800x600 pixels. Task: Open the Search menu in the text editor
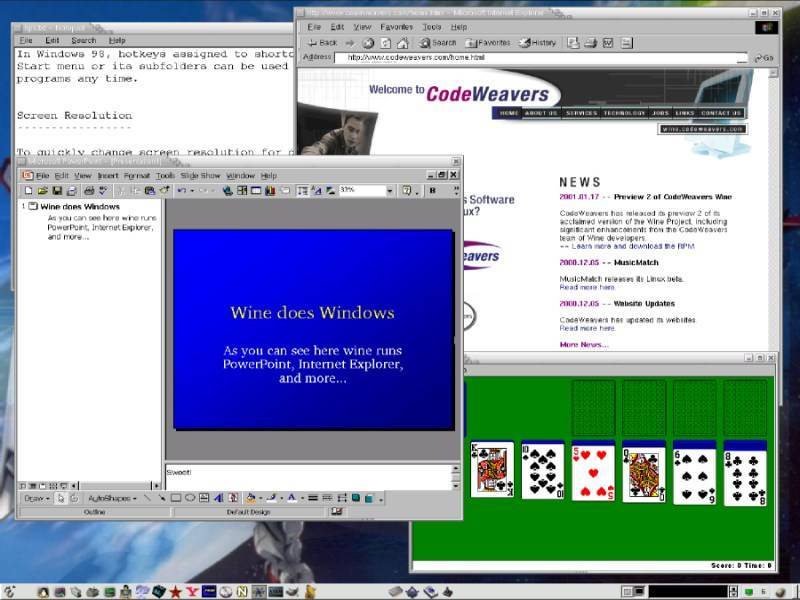(84, 40)
